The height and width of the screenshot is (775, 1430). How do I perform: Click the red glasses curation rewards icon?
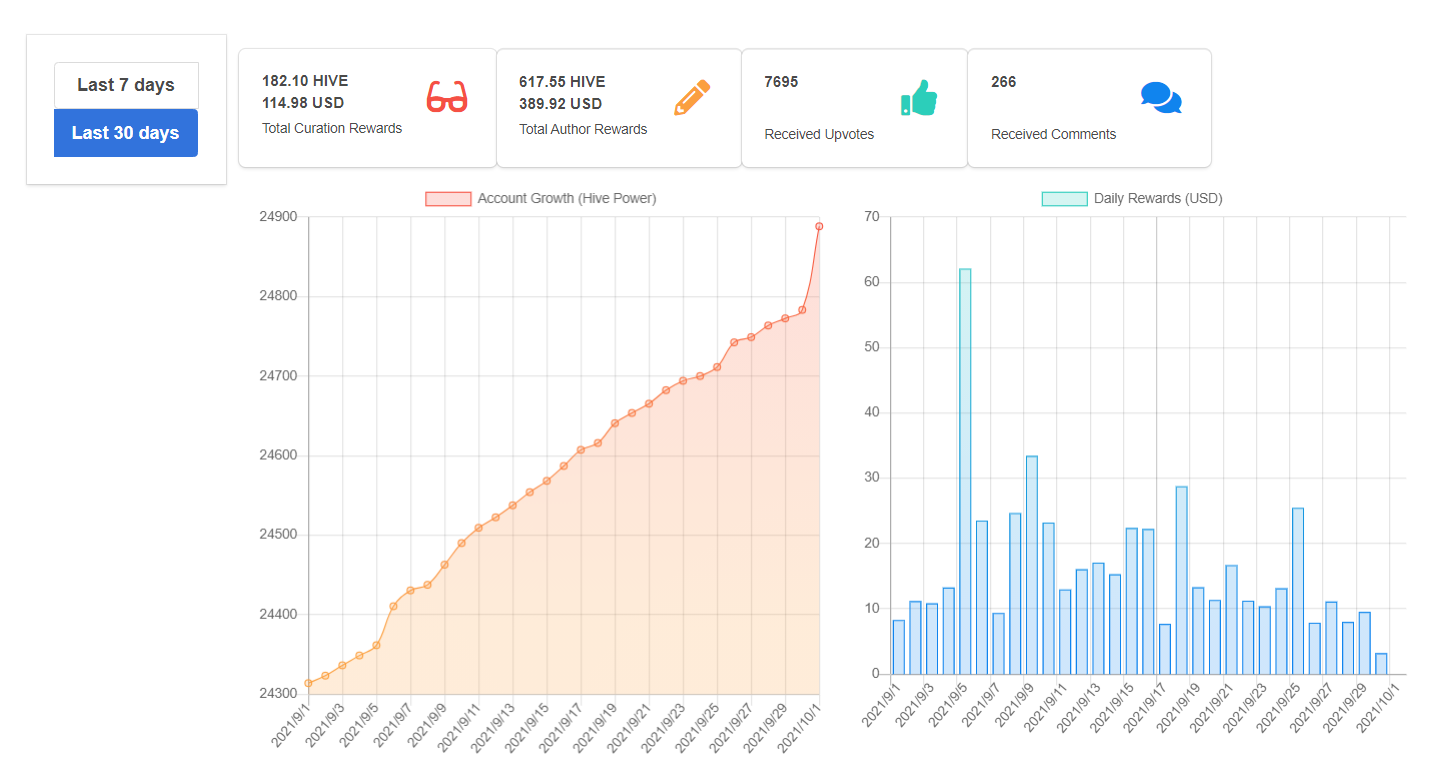[447, 97]
